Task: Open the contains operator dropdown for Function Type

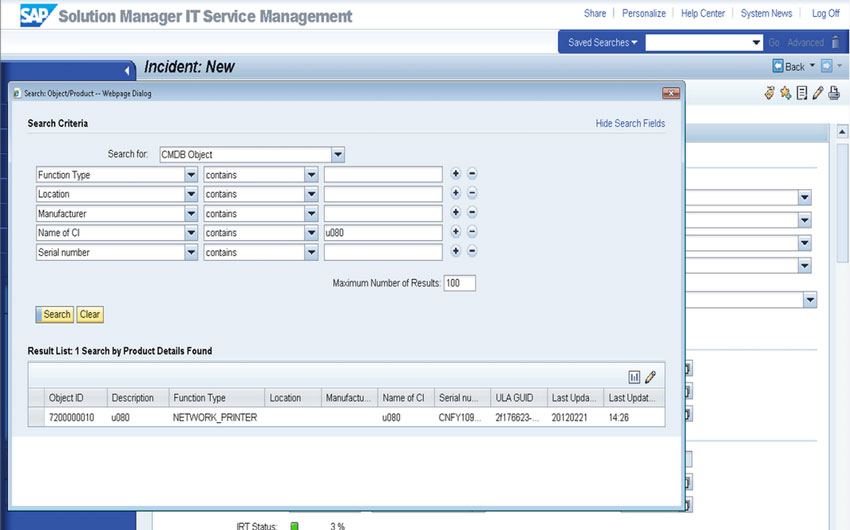Action: pos(311,175)
